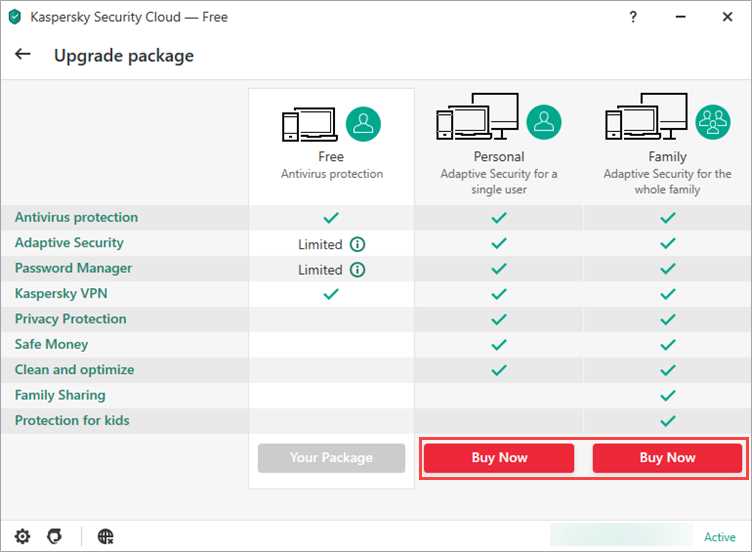Image resolution: width=752 pixels, height=552 pixels.
Task: Select the Password Manager feature label
Action: point(73,268)
